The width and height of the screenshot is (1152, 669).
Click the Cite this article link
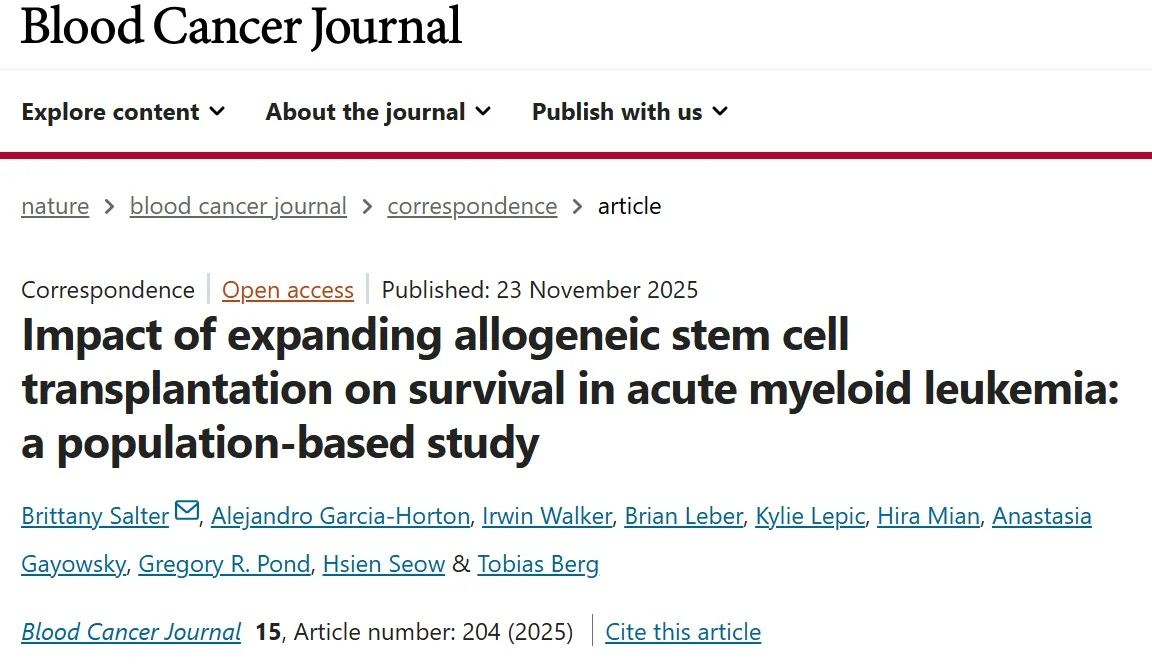[x=683, y=632]
